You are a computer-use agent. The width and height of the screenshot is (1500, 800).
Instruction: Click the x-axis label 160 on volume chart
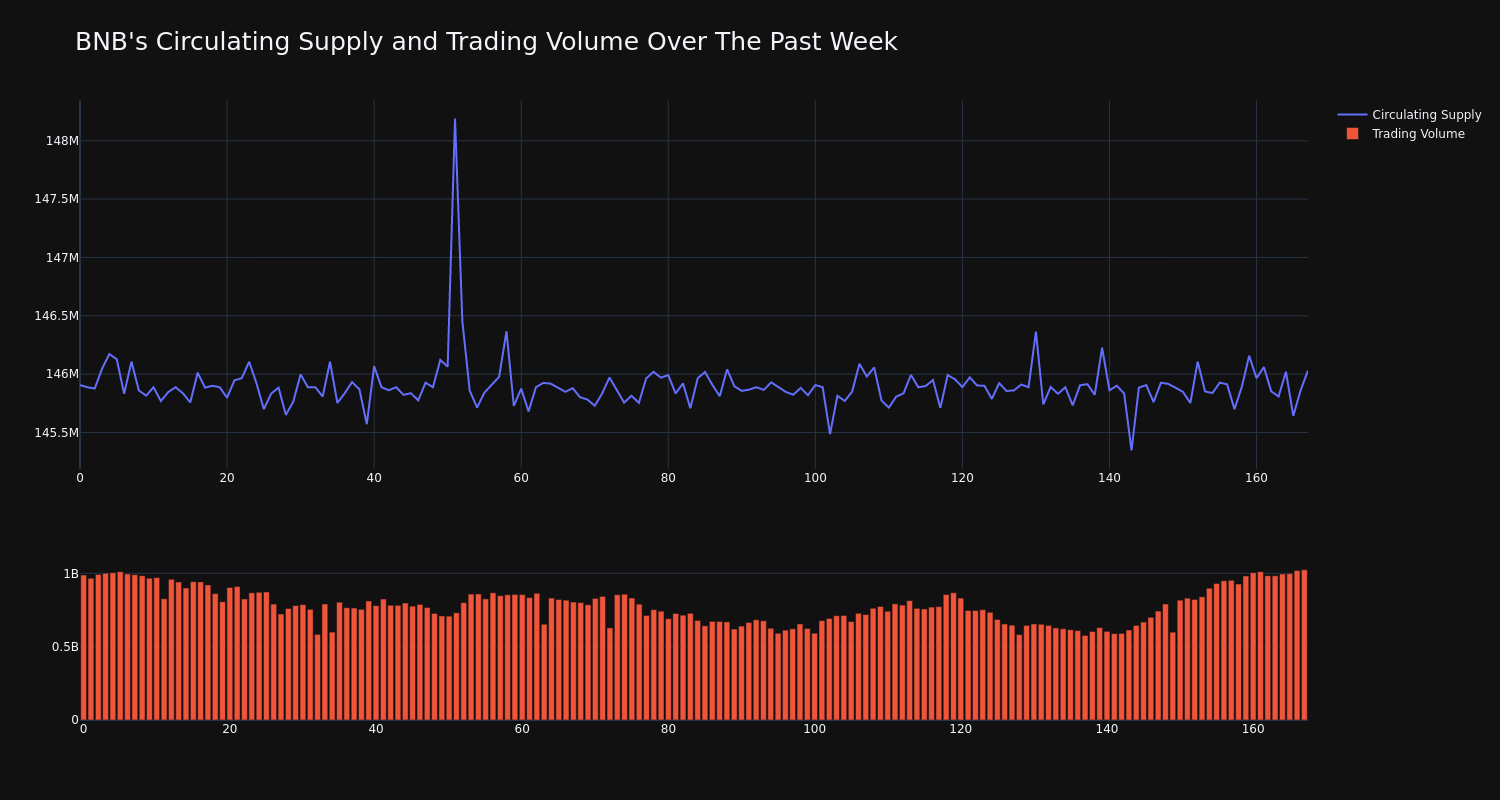point(1253,729)
